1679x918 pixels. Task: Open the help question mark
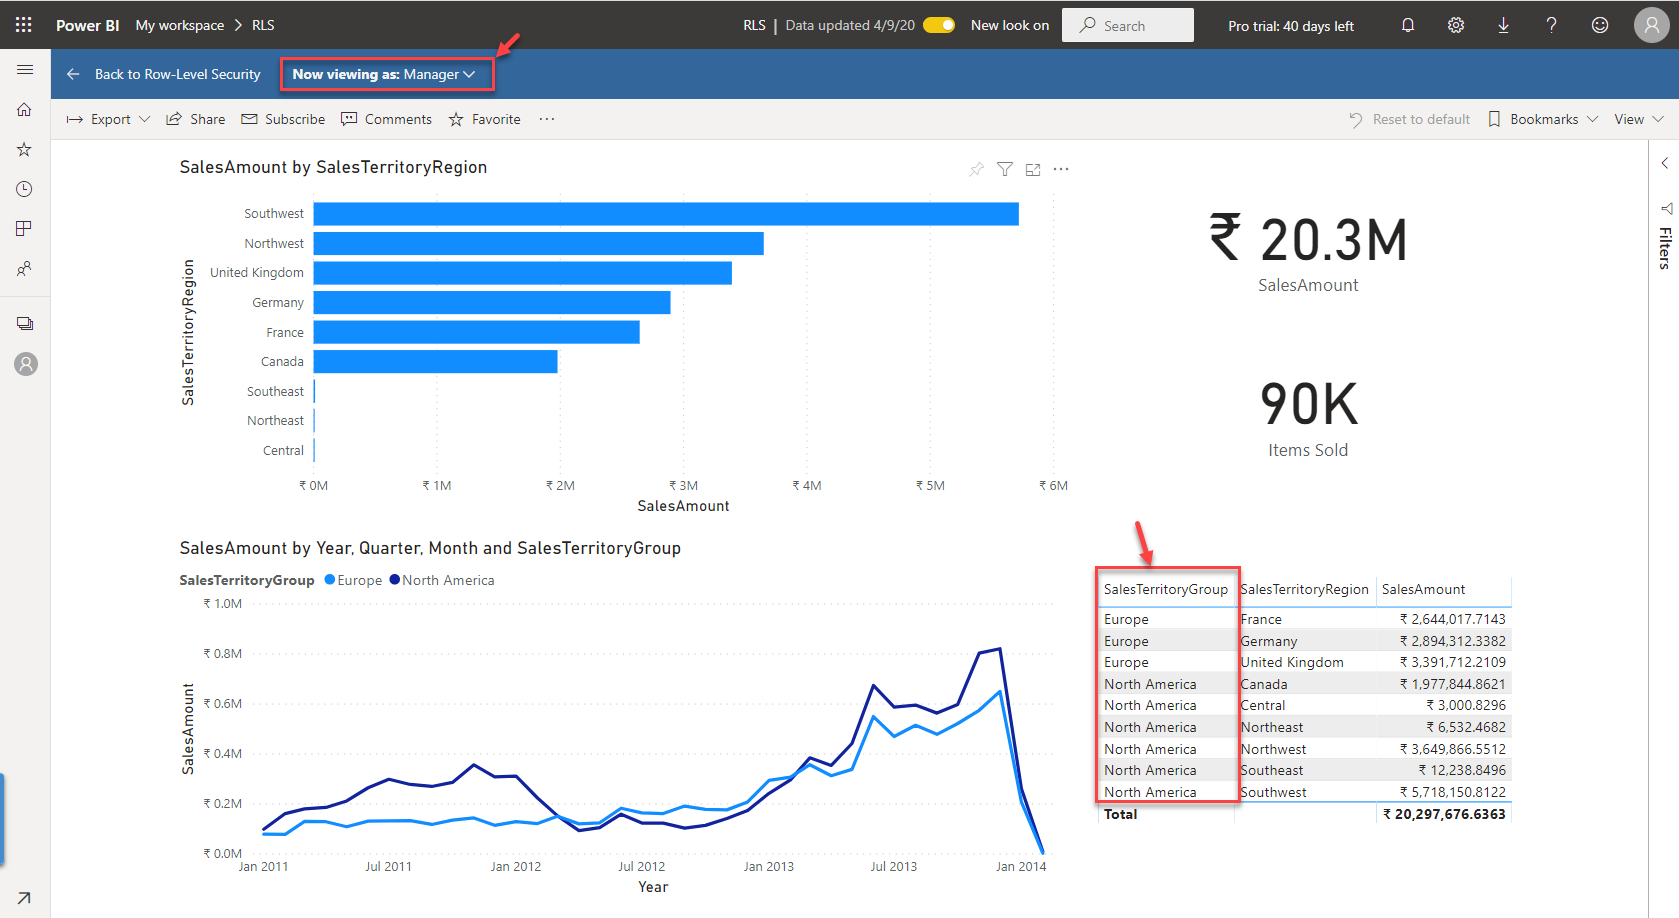click(x=1551, y=25)
